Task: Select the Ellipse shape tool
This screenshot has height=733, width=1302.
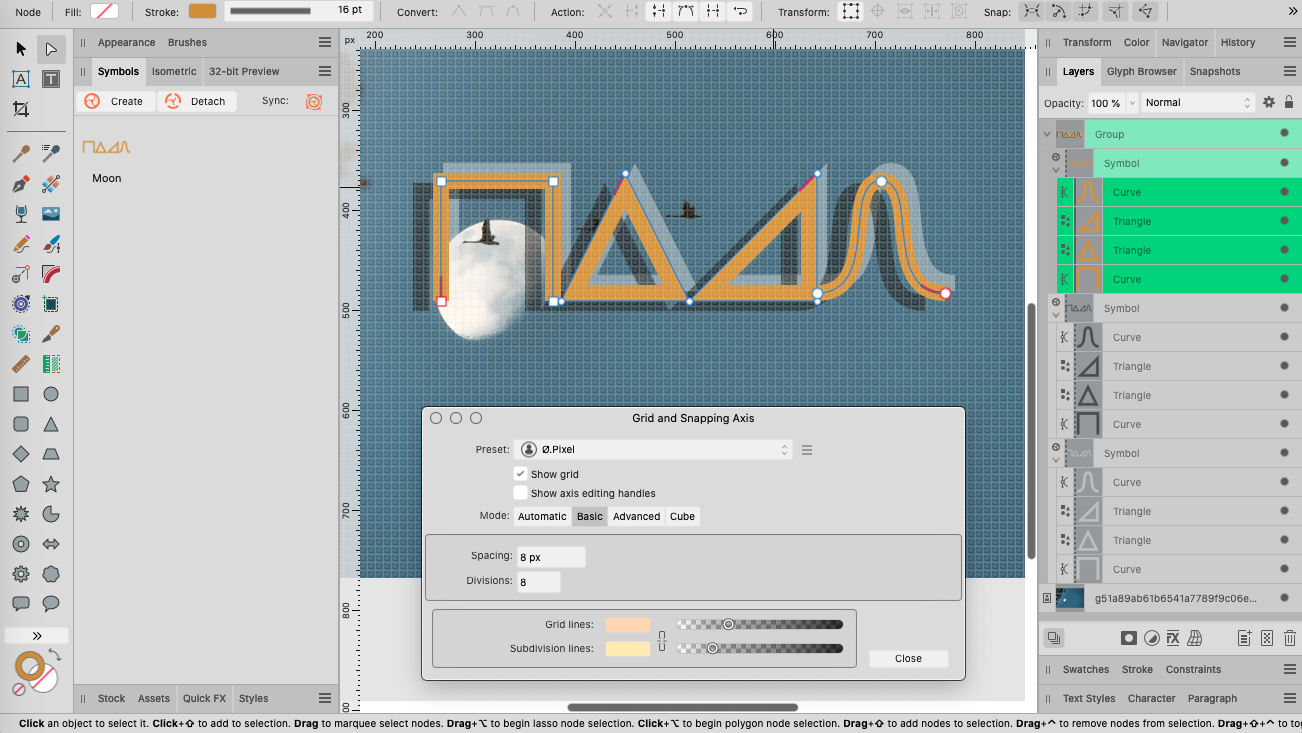Action: coord(51,394)
